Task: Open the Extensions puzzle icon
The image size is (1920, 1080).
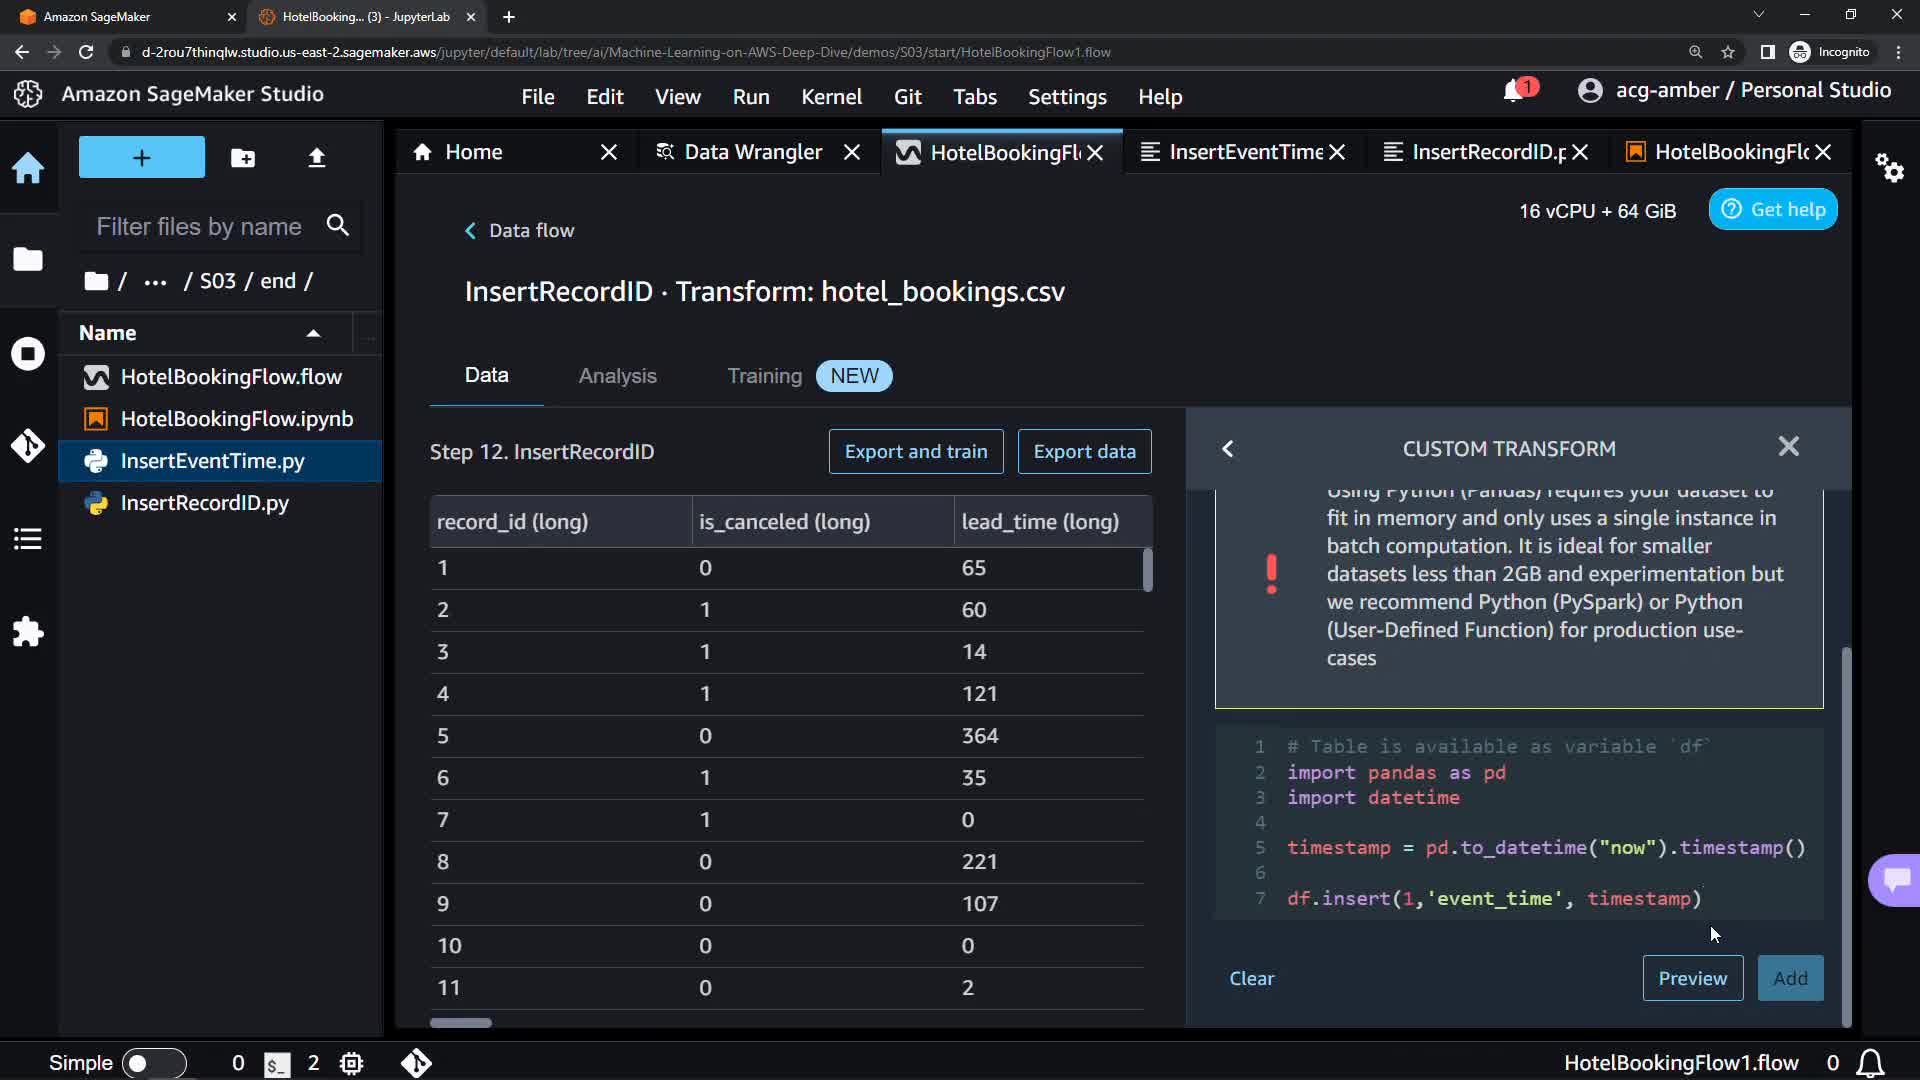Action: click(28, 631)
